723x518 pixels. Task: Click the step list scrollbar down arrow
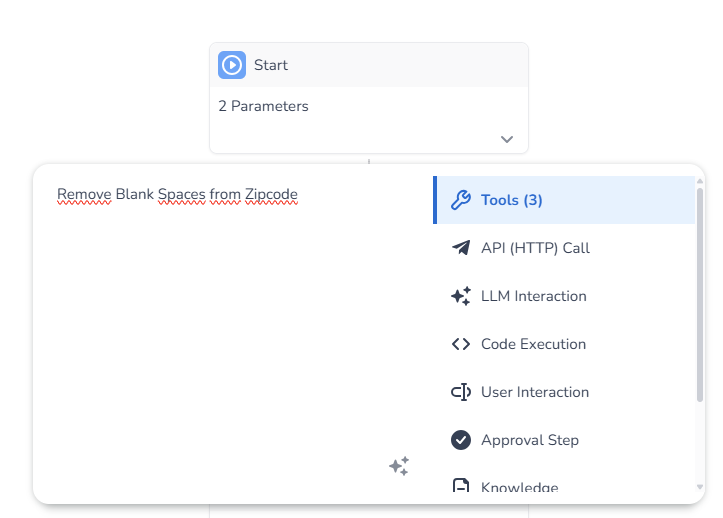(x=700, y=488)
